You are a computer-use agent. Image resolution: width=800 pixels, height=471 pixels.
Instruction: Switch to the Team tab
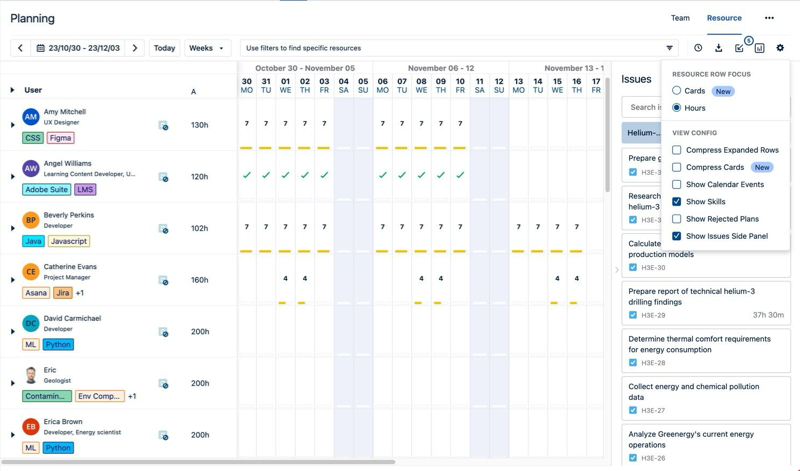(x=680, y=18)
